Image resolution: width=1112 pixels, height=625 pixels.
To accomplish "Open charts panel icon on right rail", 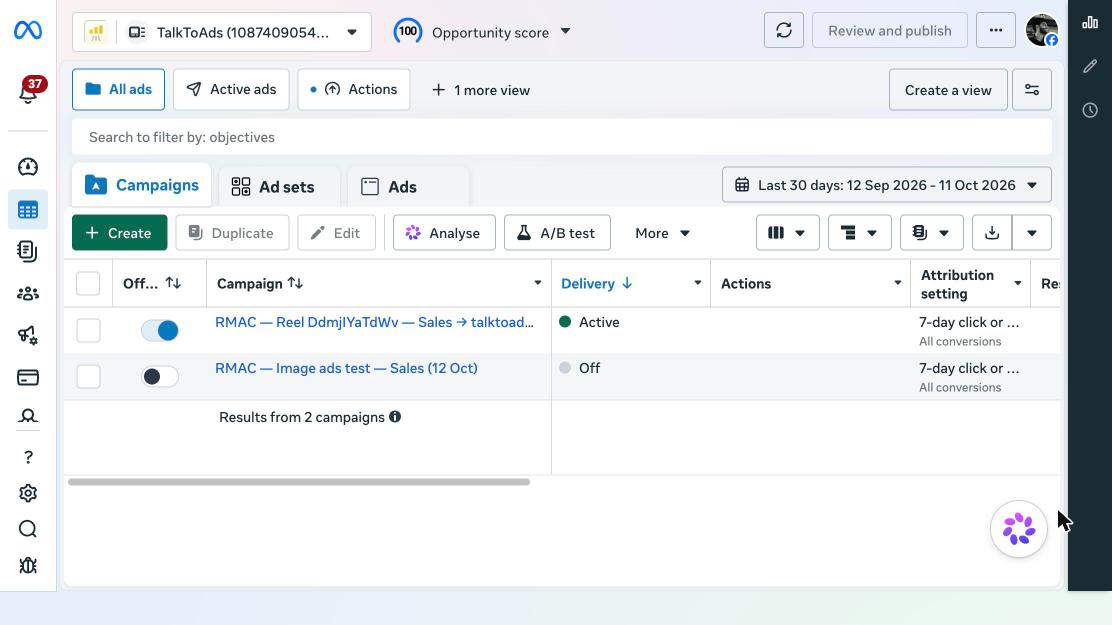I will click(1090, 23).
